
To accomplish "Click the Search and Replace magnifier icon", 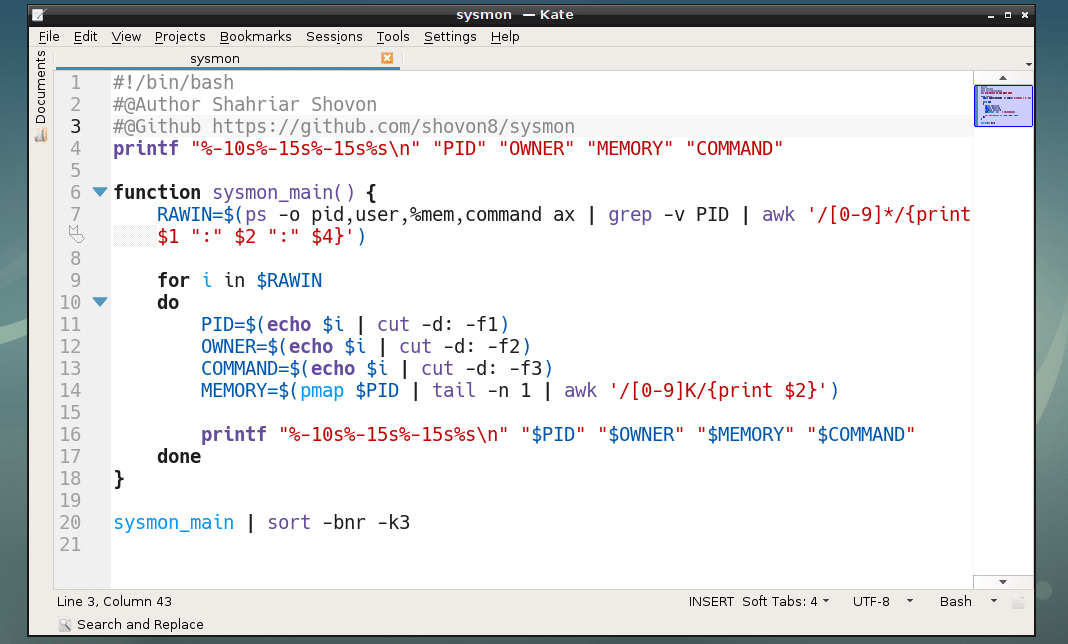I will (x=65, y=624).
